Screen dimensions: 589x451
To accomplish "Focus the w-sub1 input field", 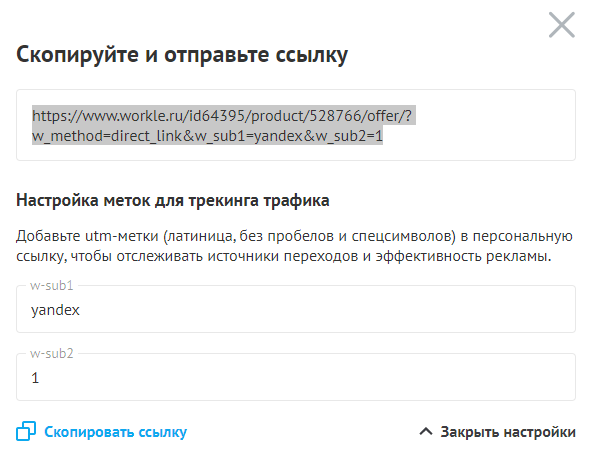I will (x=296, y=309).
